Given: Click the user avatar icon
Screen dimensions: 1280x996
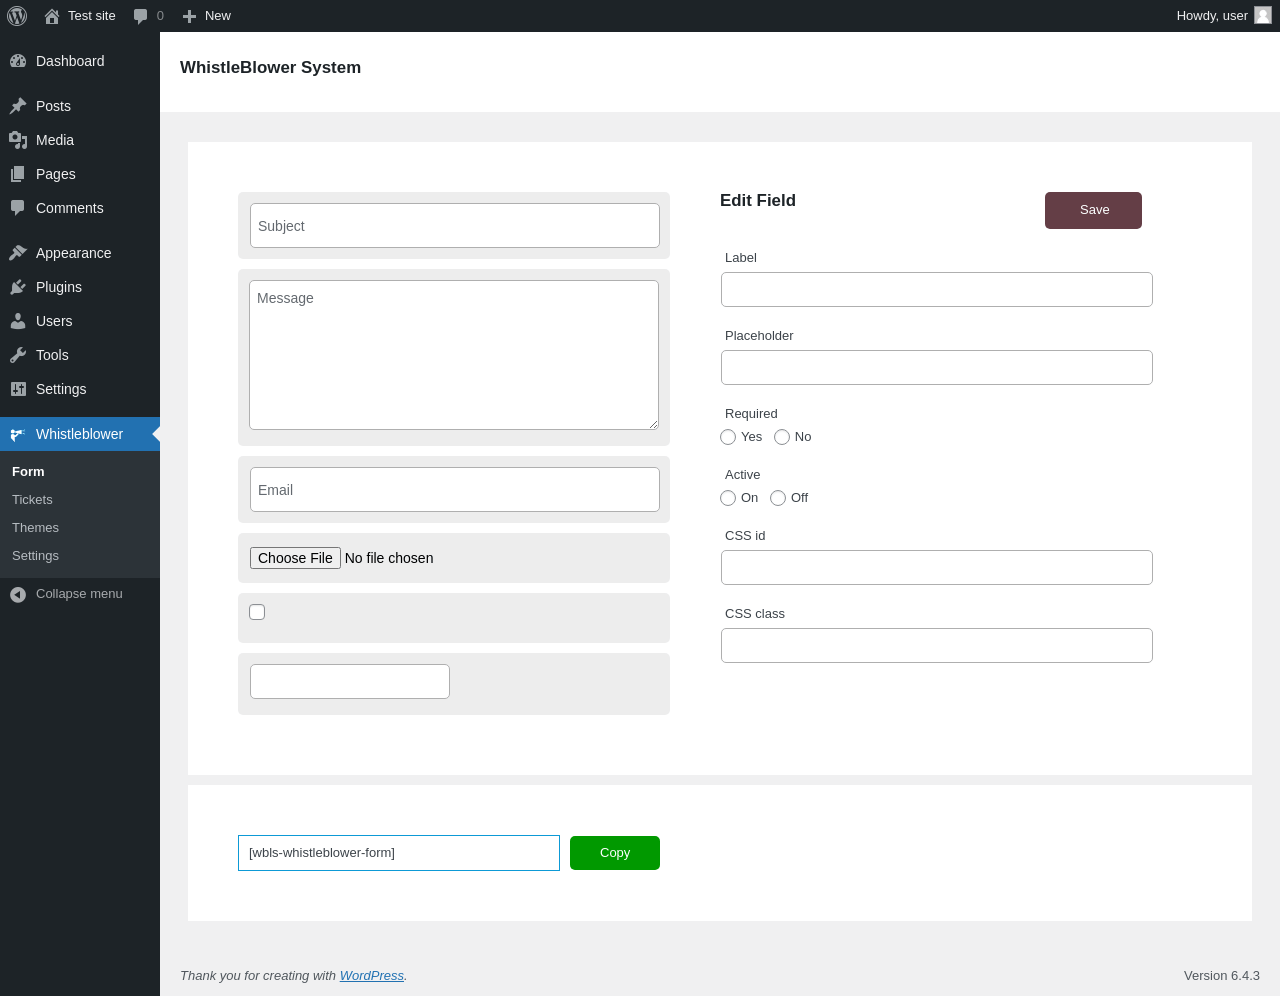Looking at the screenshot, I should click(x=1263, y=15).
